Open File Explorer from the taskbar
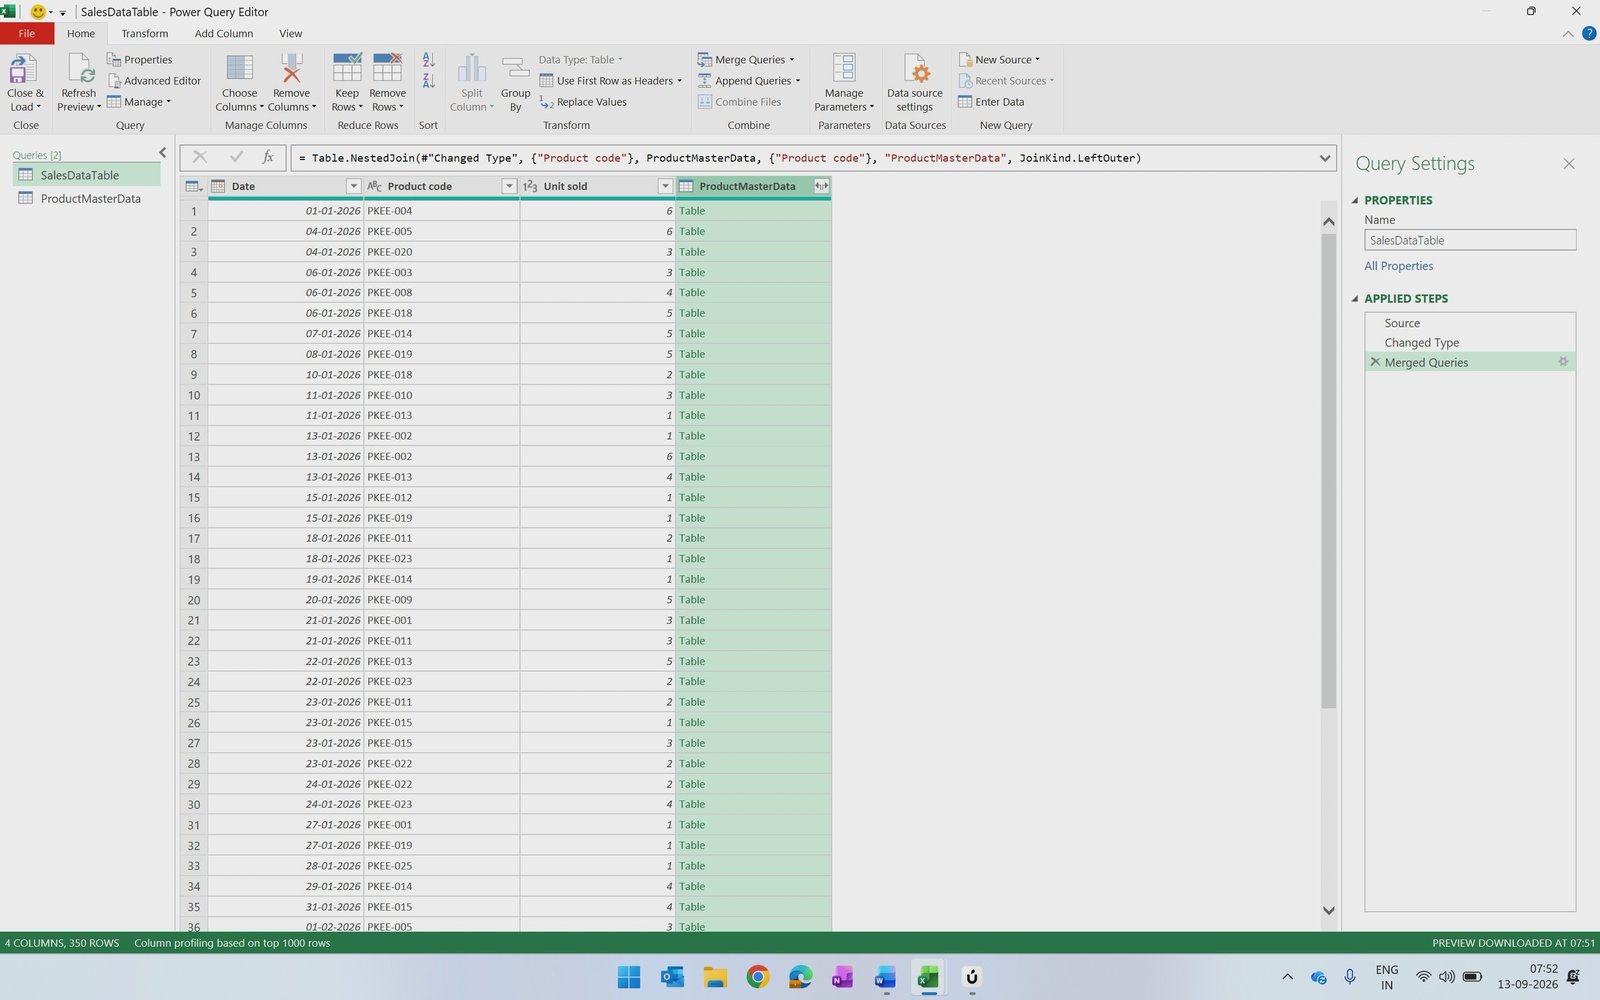The width and height of the screenshot is (1600, 1000). pyautogui.click(x=714, y=977)
